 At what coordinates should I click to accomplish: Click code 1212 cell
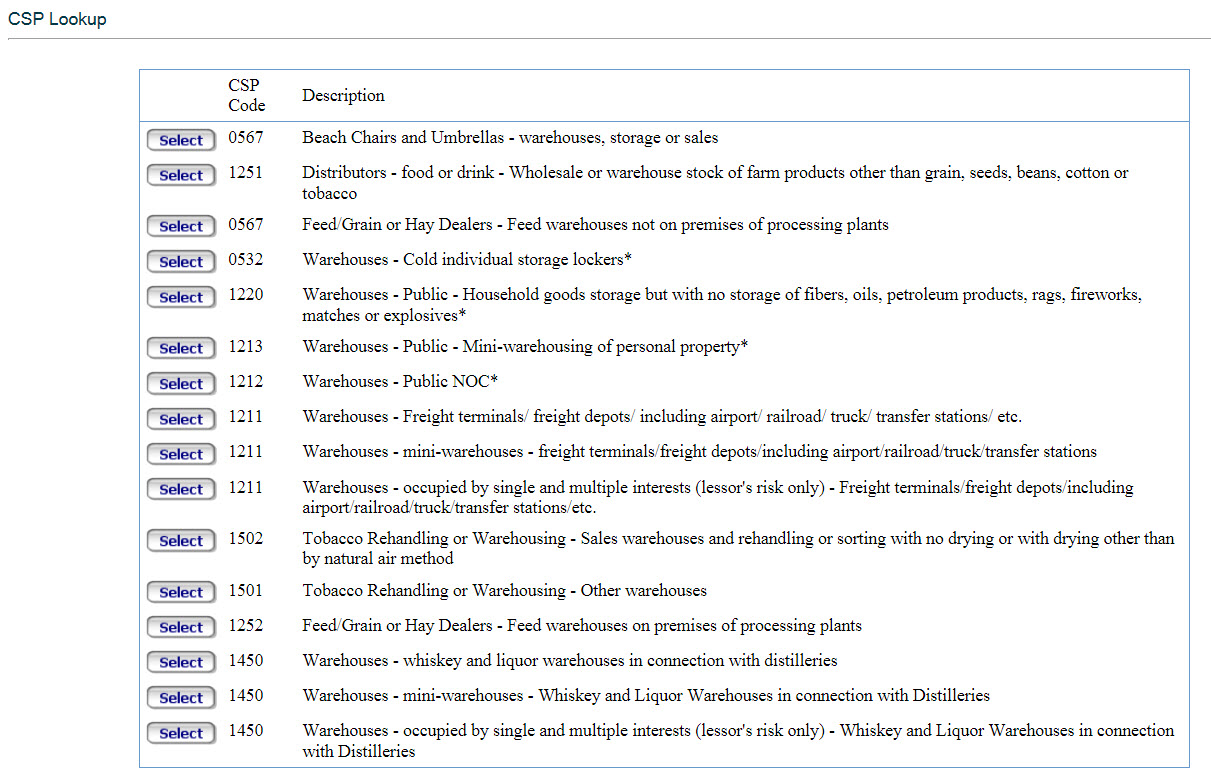[246, 382]
